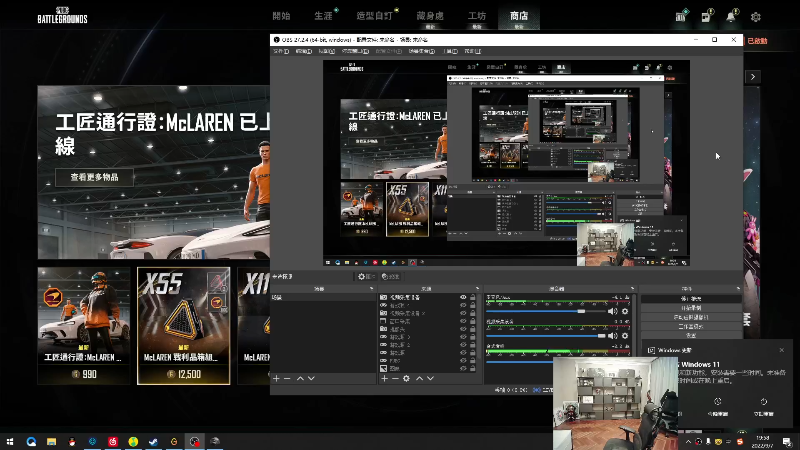800x450 pixels.
Task: Adjust third mixer channel volume slider
Action: [x=519, y=361]
